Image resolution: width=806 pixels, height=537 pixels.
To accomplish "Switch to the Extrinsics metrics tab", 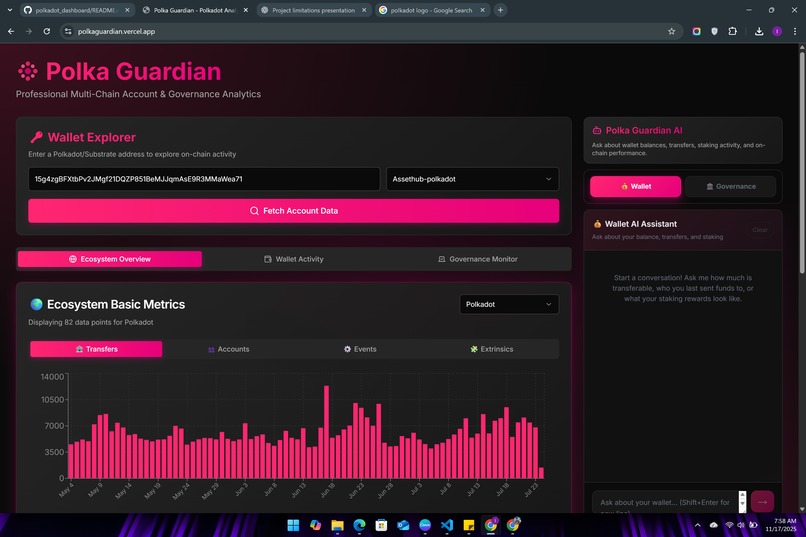I will pos(491,349).
